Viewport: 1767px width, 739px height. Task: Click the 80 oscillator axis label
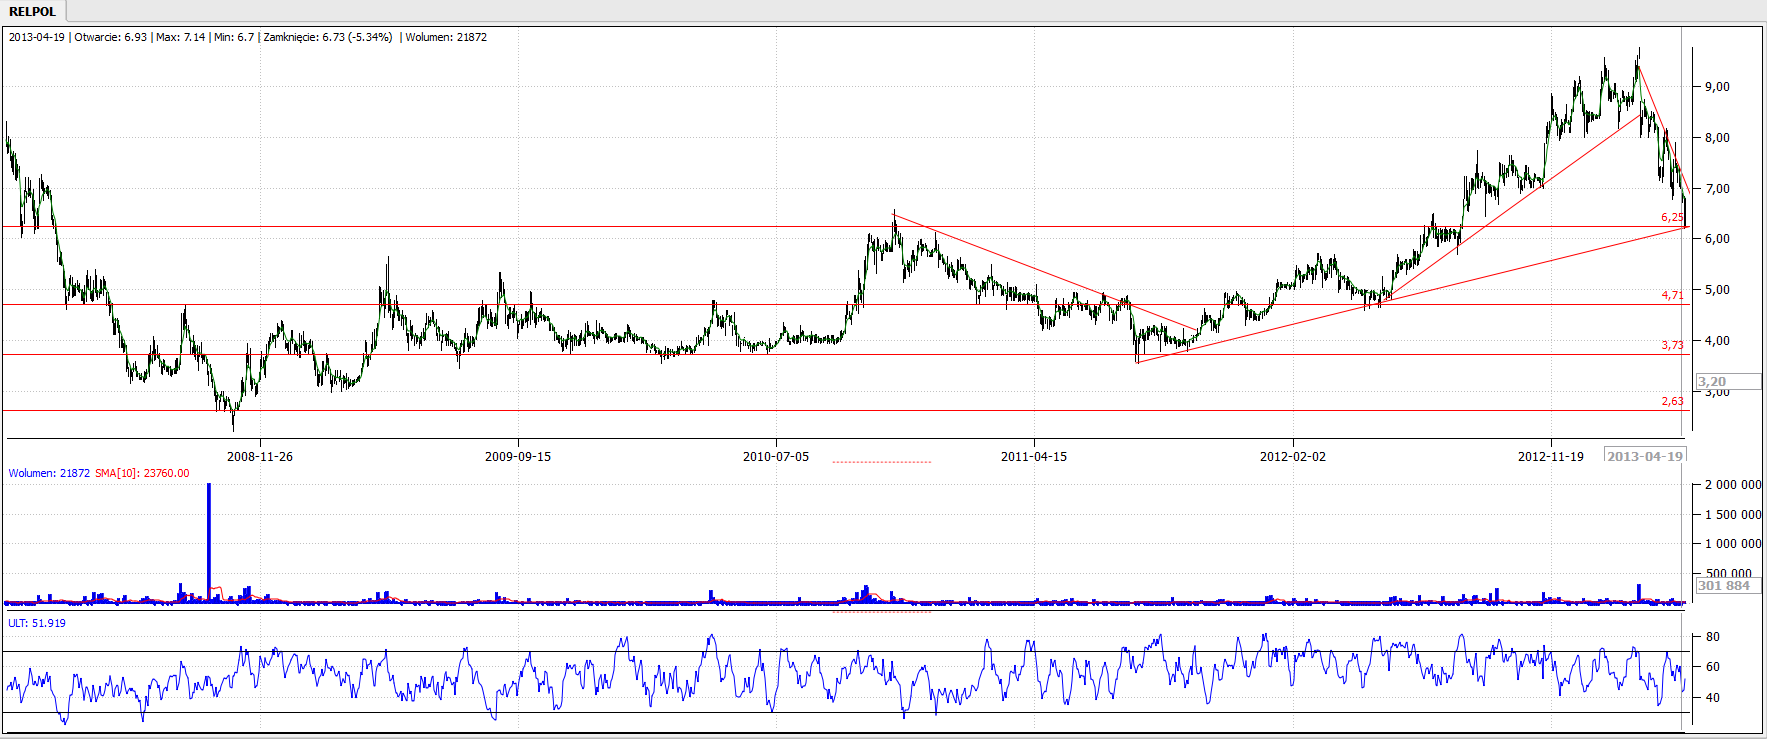click(1713, 637)
